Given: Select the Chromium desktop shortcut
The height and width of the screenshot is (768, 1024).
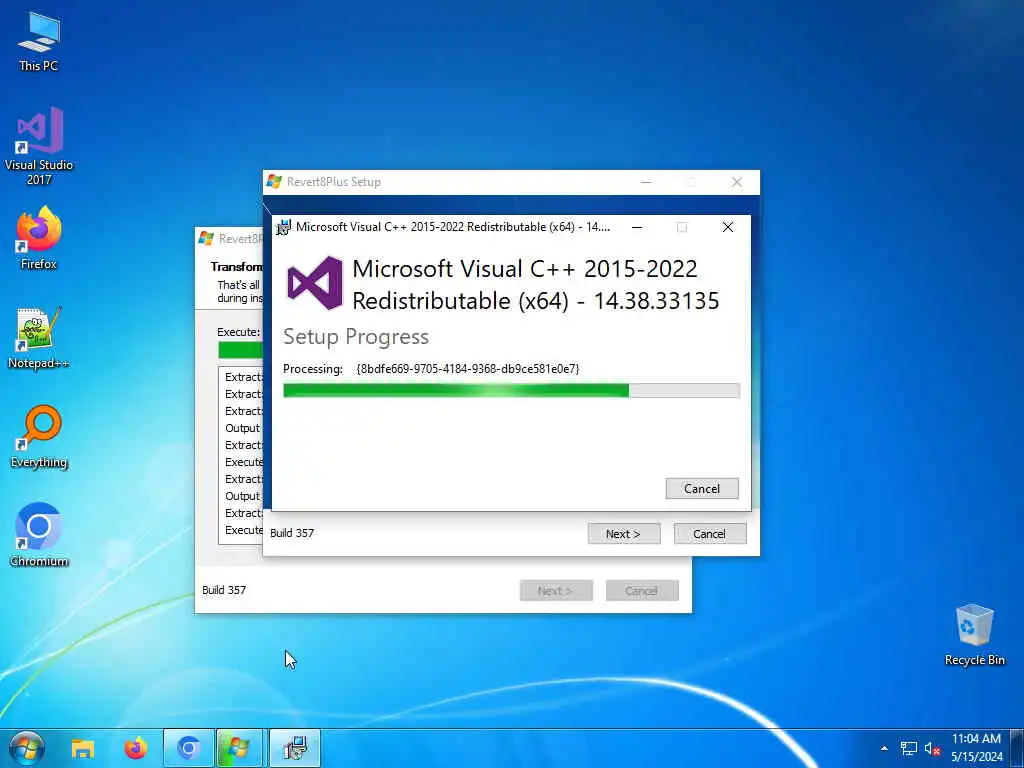Looking at the screenshot, I should [x=39, y=536].
